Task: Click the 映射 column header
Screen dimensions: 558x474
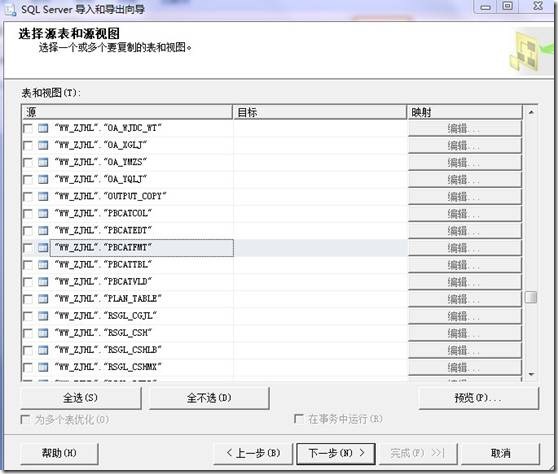Action: (x=464, y=112)
